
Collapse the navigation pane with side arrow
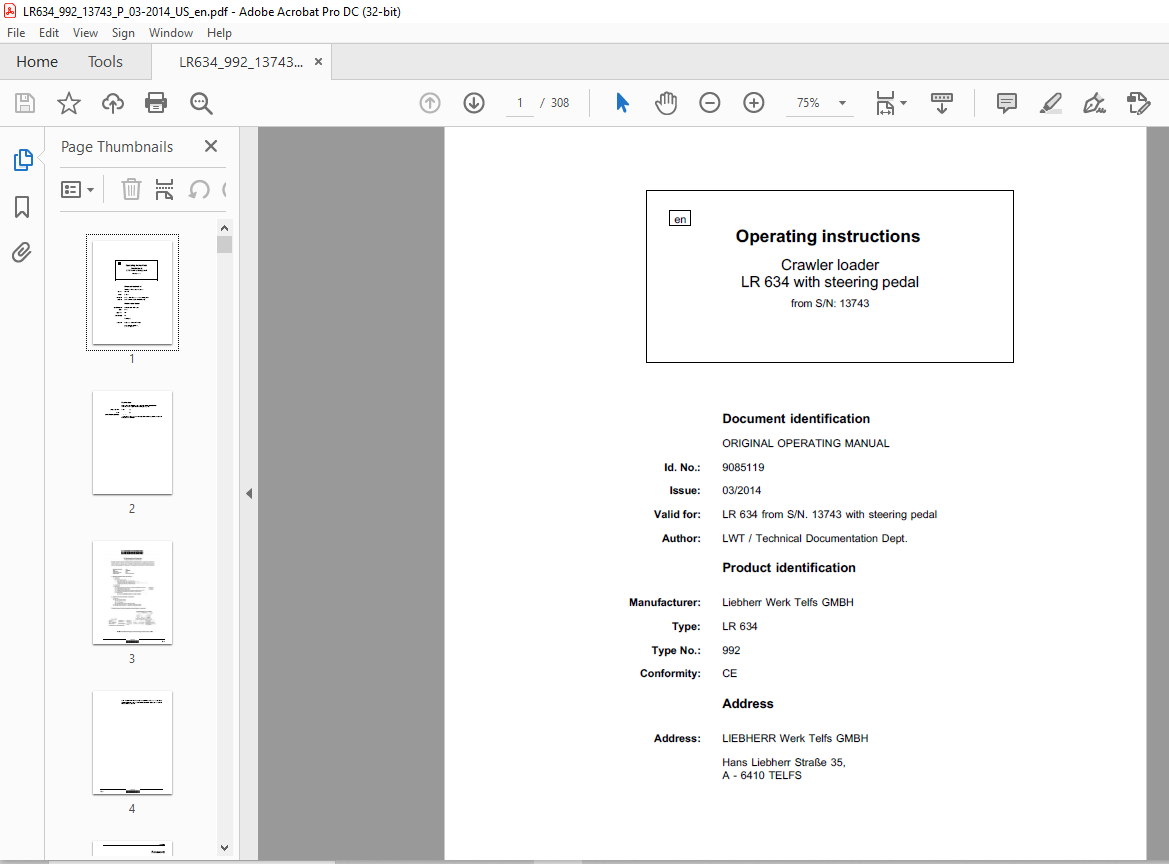click(x=249, y=494)
